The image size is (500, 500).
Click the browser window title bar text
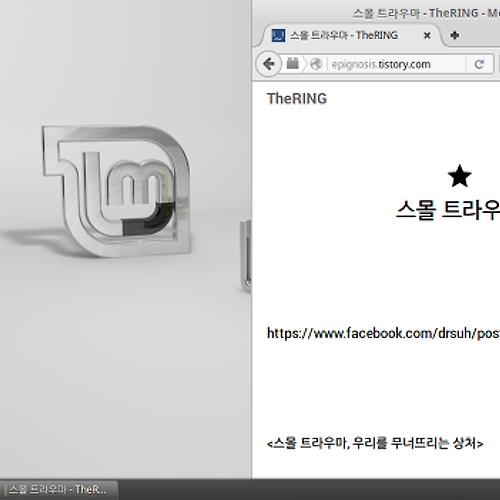(x=426, y=13)
